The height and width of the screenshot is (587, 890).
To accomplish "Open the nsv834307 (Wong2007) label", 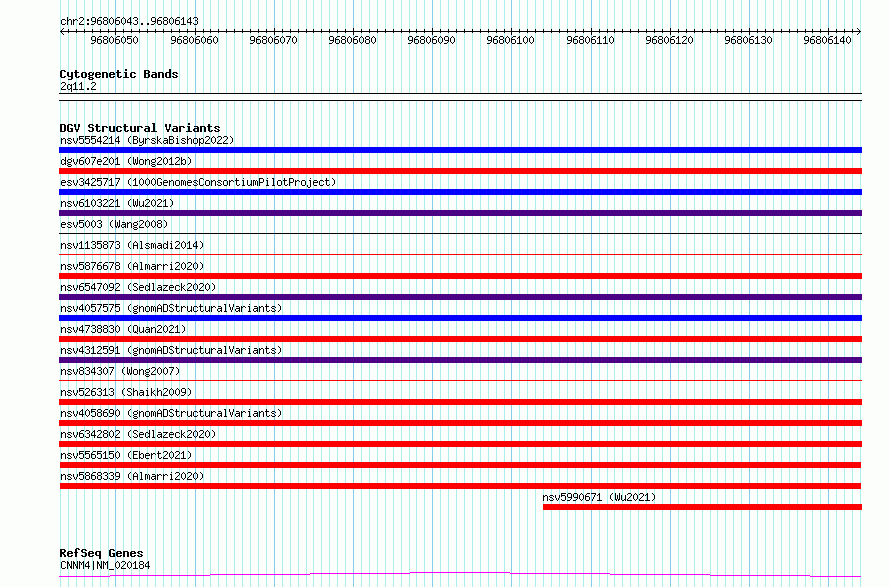I will click(120, 371).
